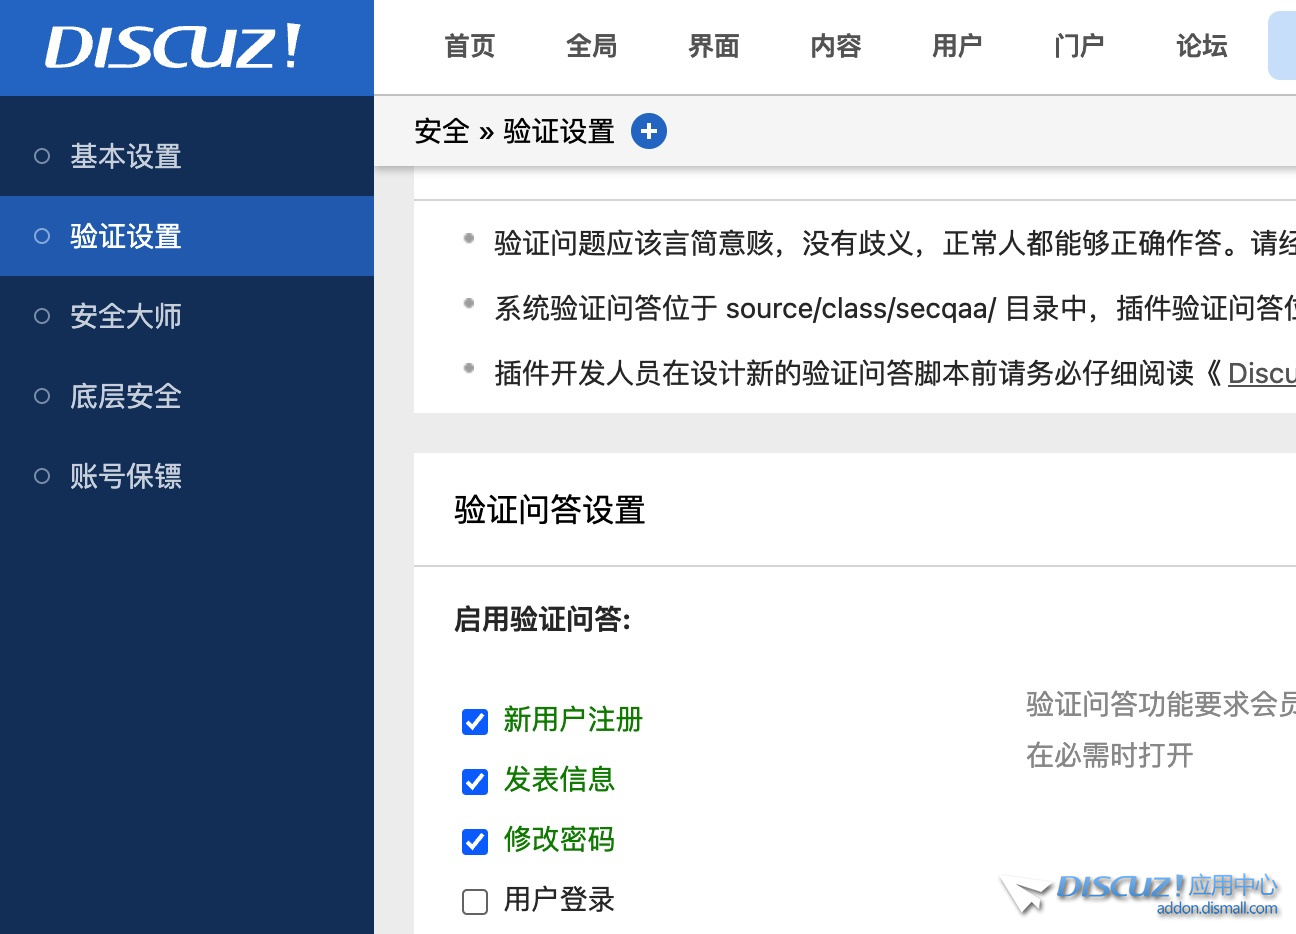The width and height of the screenshot is (1296, 934).
Task: Select 验证设置 in the sidebar
Action: pos(126,236)
